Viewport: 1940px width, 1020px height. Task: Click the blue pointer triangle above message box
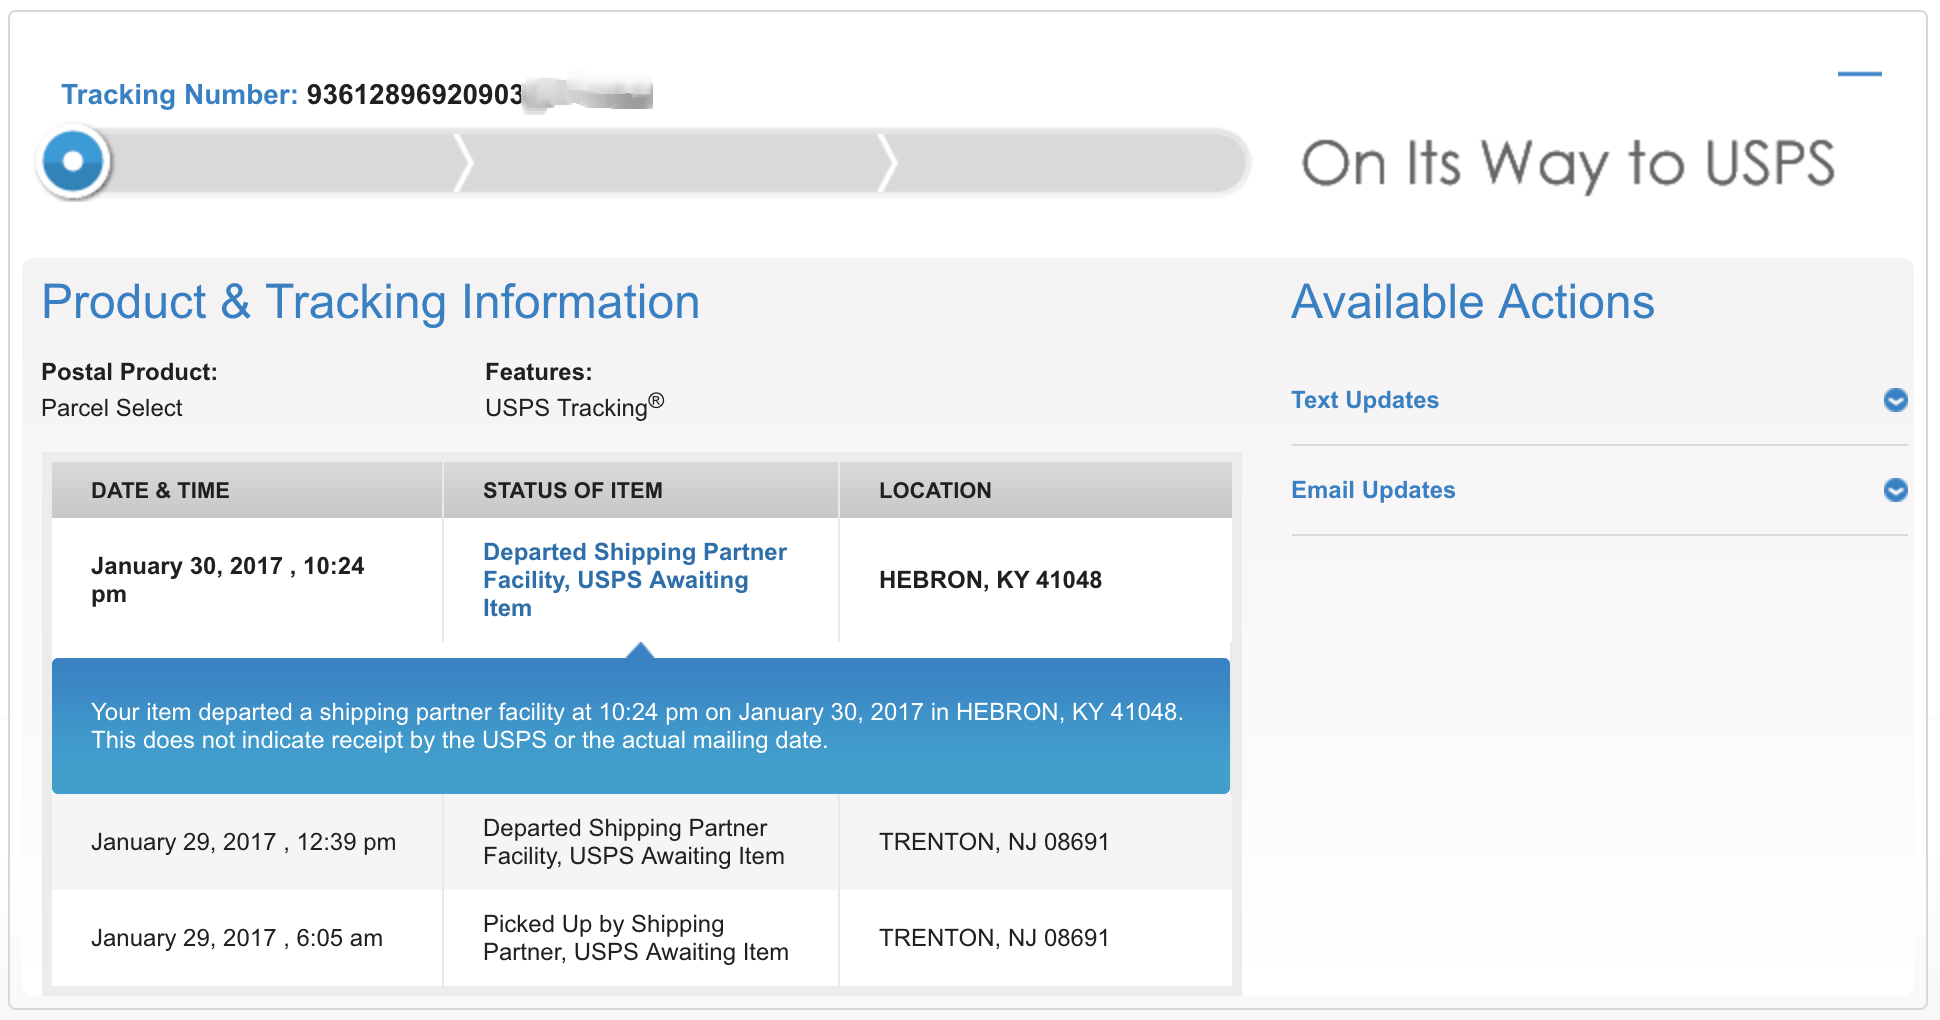[x=640, y=650]
